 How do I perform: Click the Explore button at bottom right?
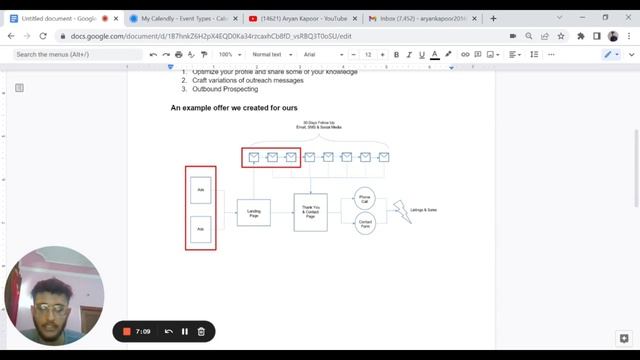(x=624, y=338)
